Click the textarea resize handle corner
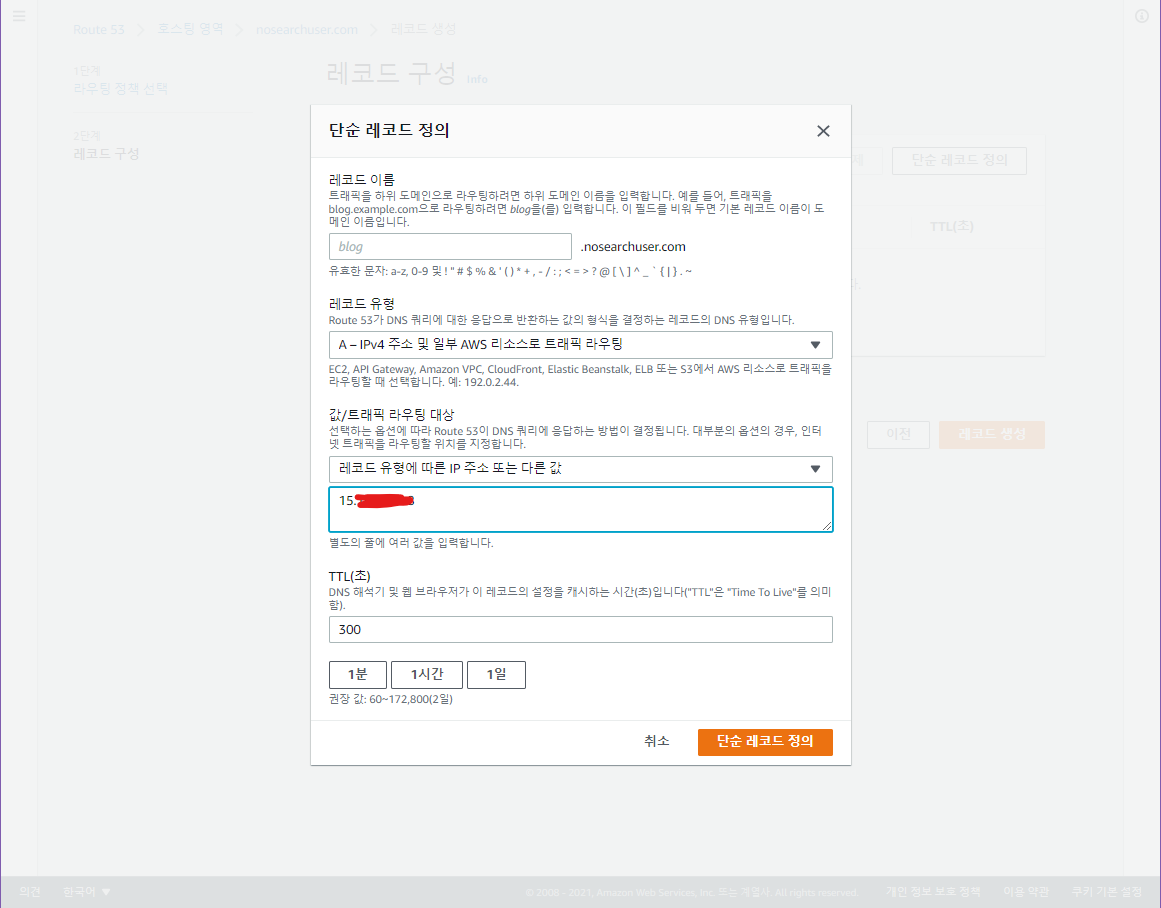The image size is (1161, 908). click(826, 525)
